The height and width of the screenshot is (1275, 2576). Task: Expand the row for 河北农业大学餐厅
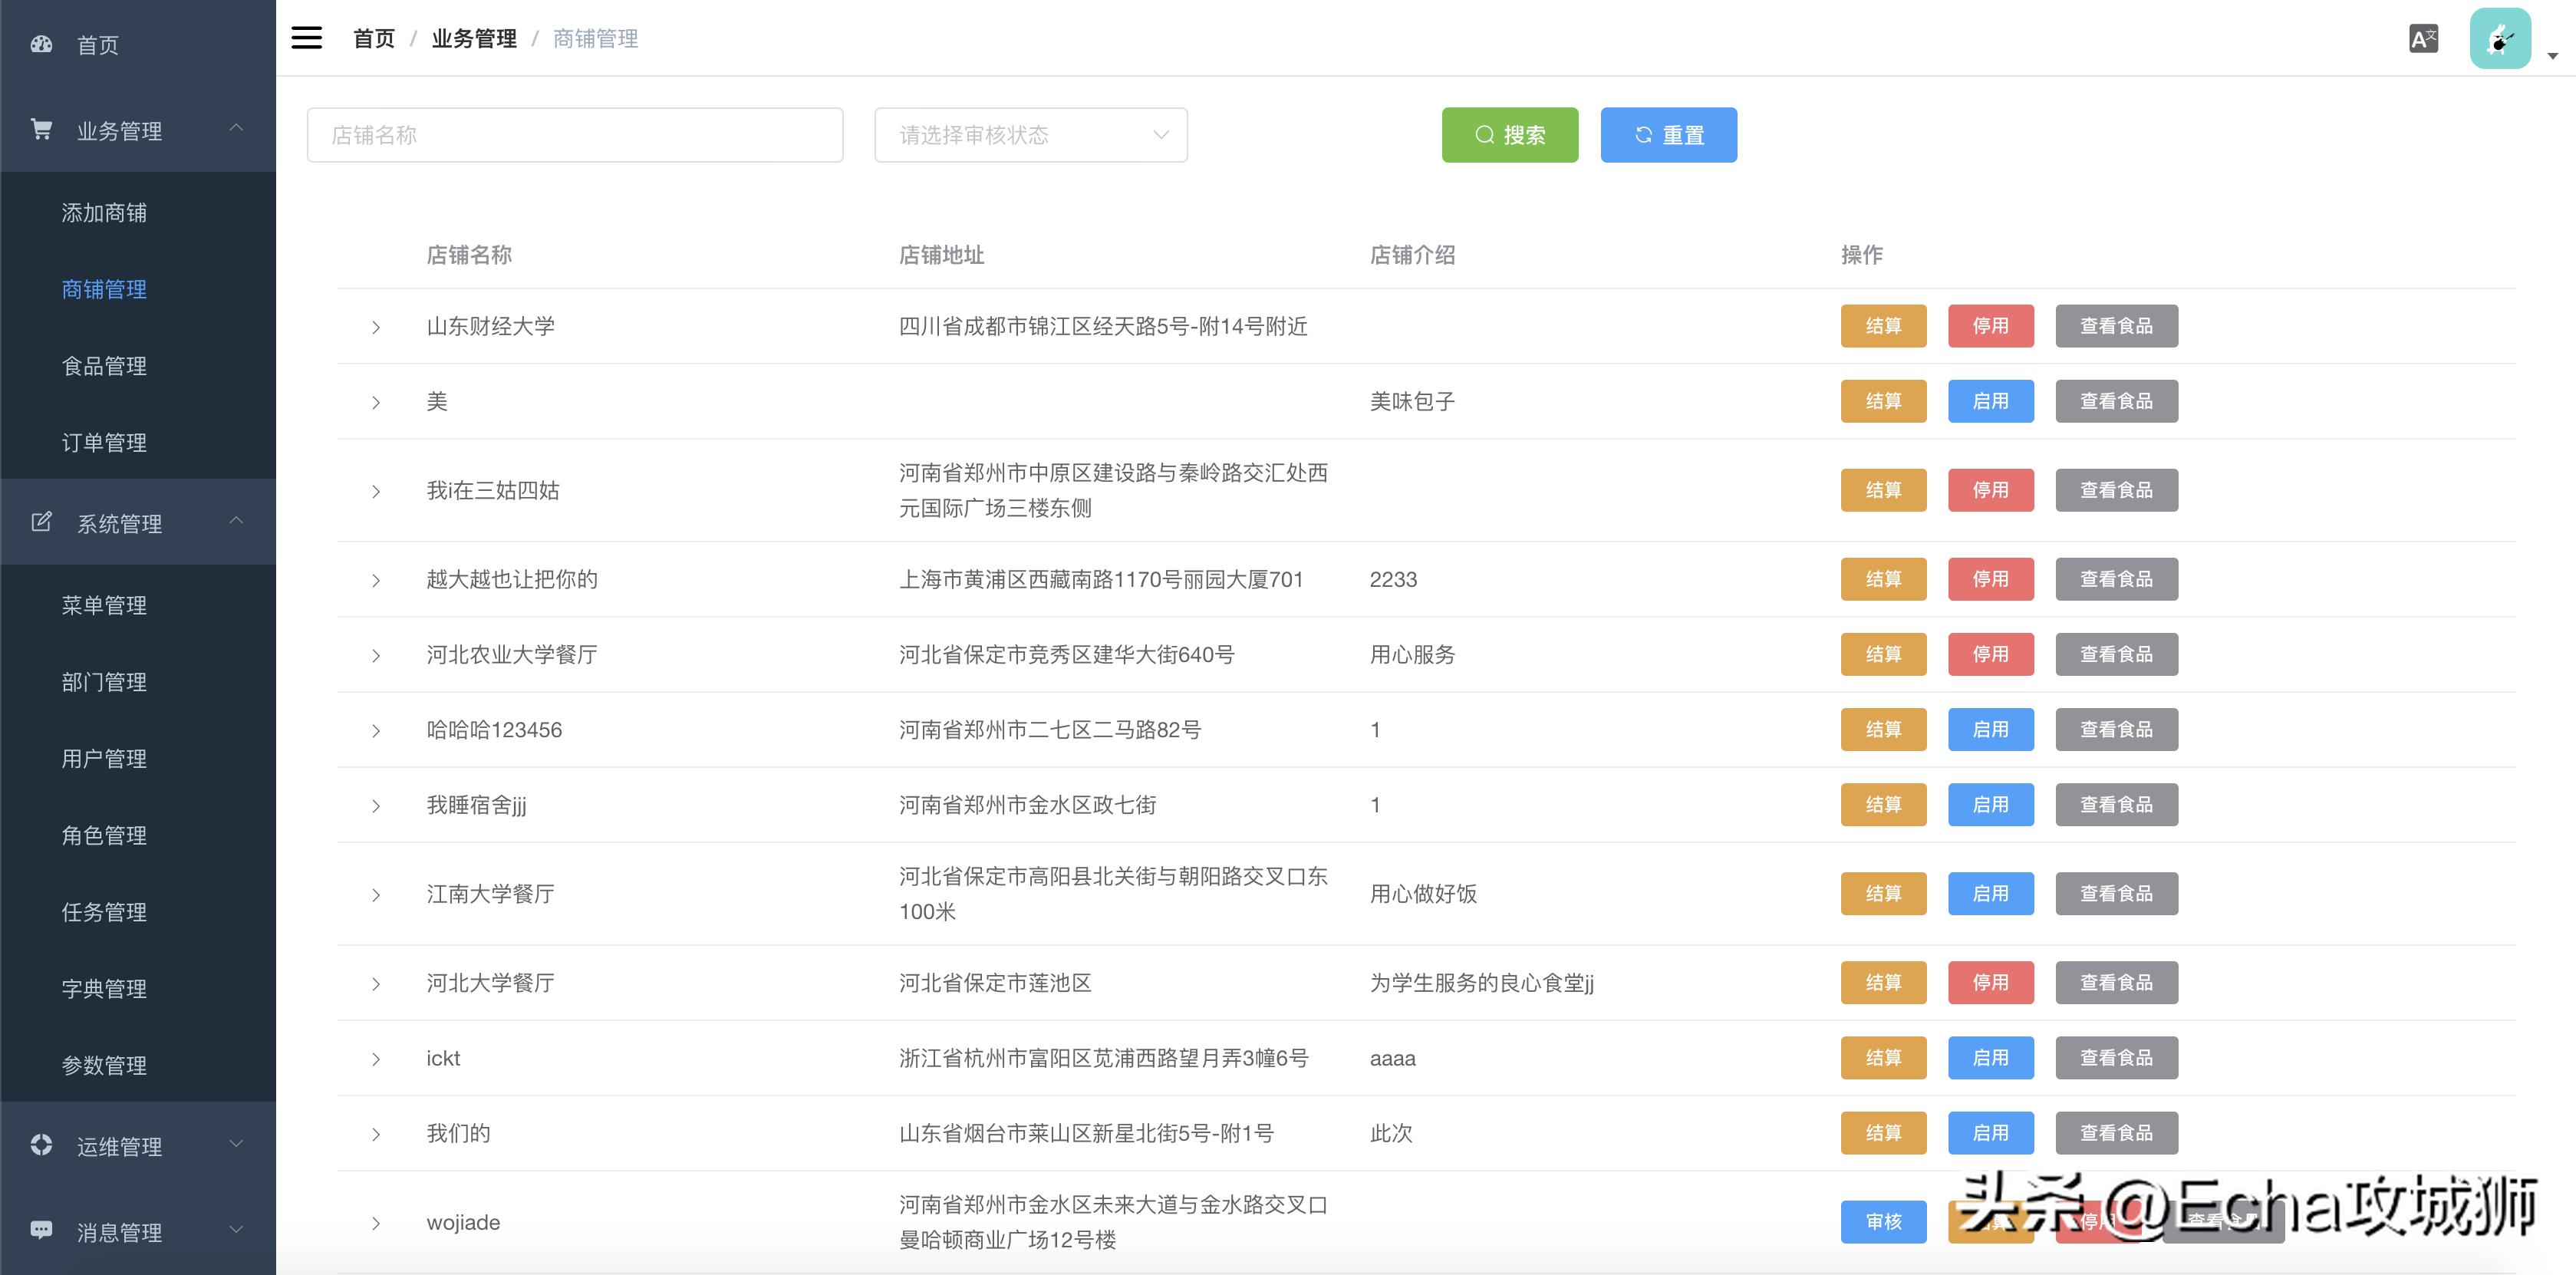tap(377, 654)
